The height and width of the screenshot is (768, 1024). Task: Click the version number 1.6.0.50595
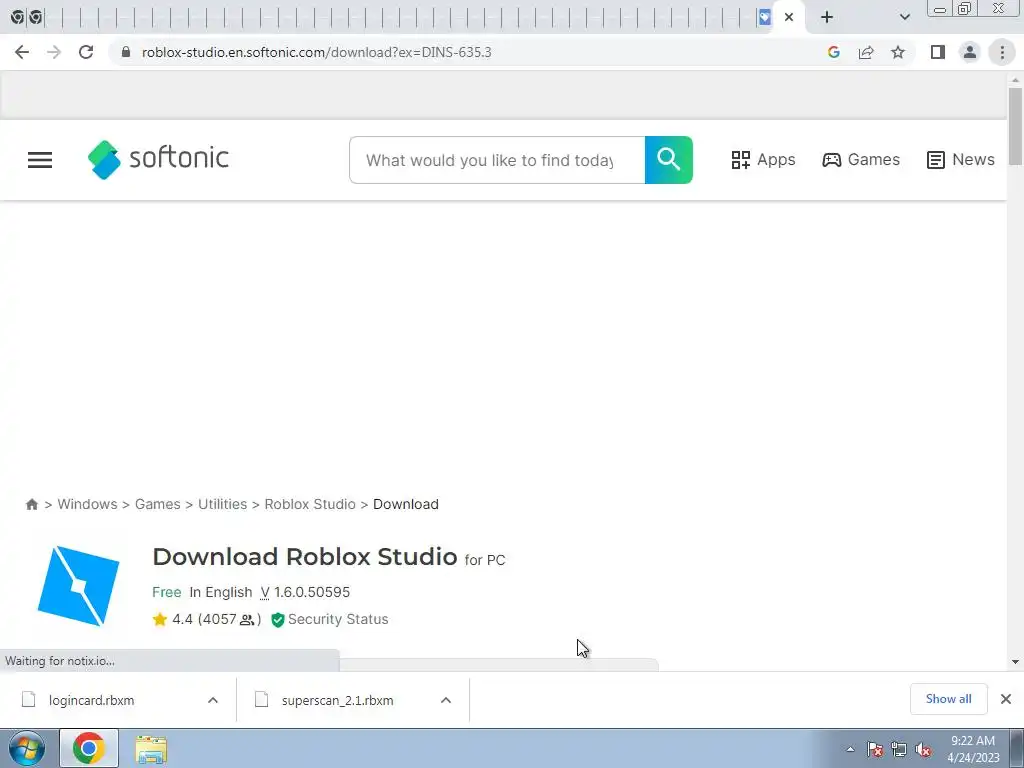(x=312, y=592)
